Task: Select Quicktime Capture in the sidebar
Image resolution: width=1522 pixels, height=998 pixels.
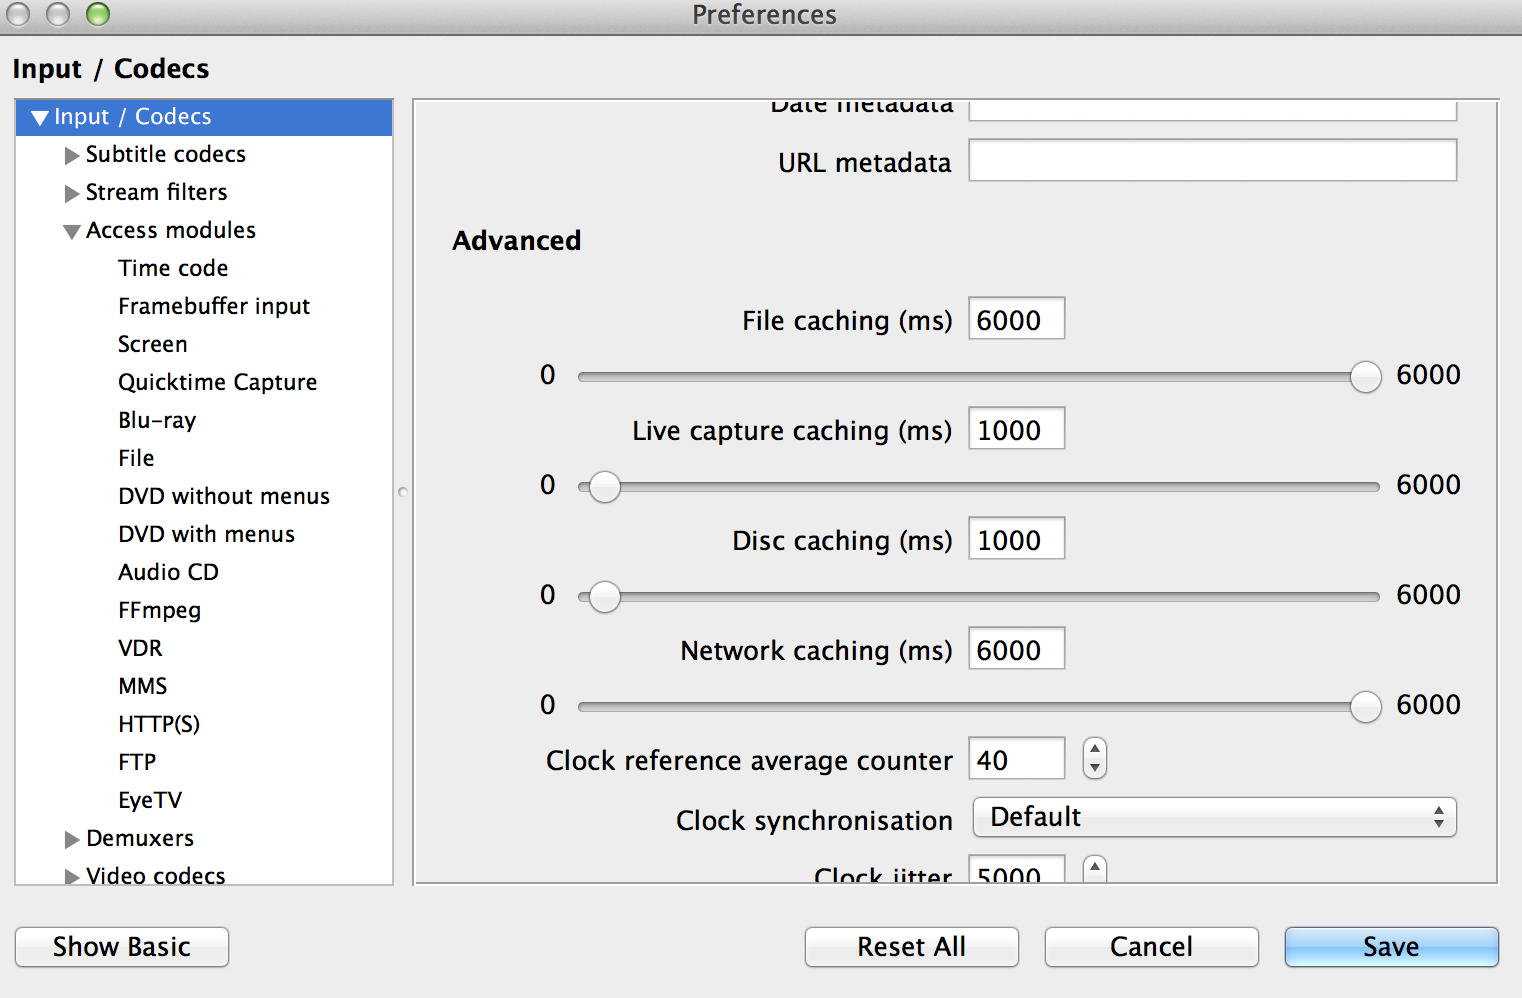Action: tap(217, 382)
